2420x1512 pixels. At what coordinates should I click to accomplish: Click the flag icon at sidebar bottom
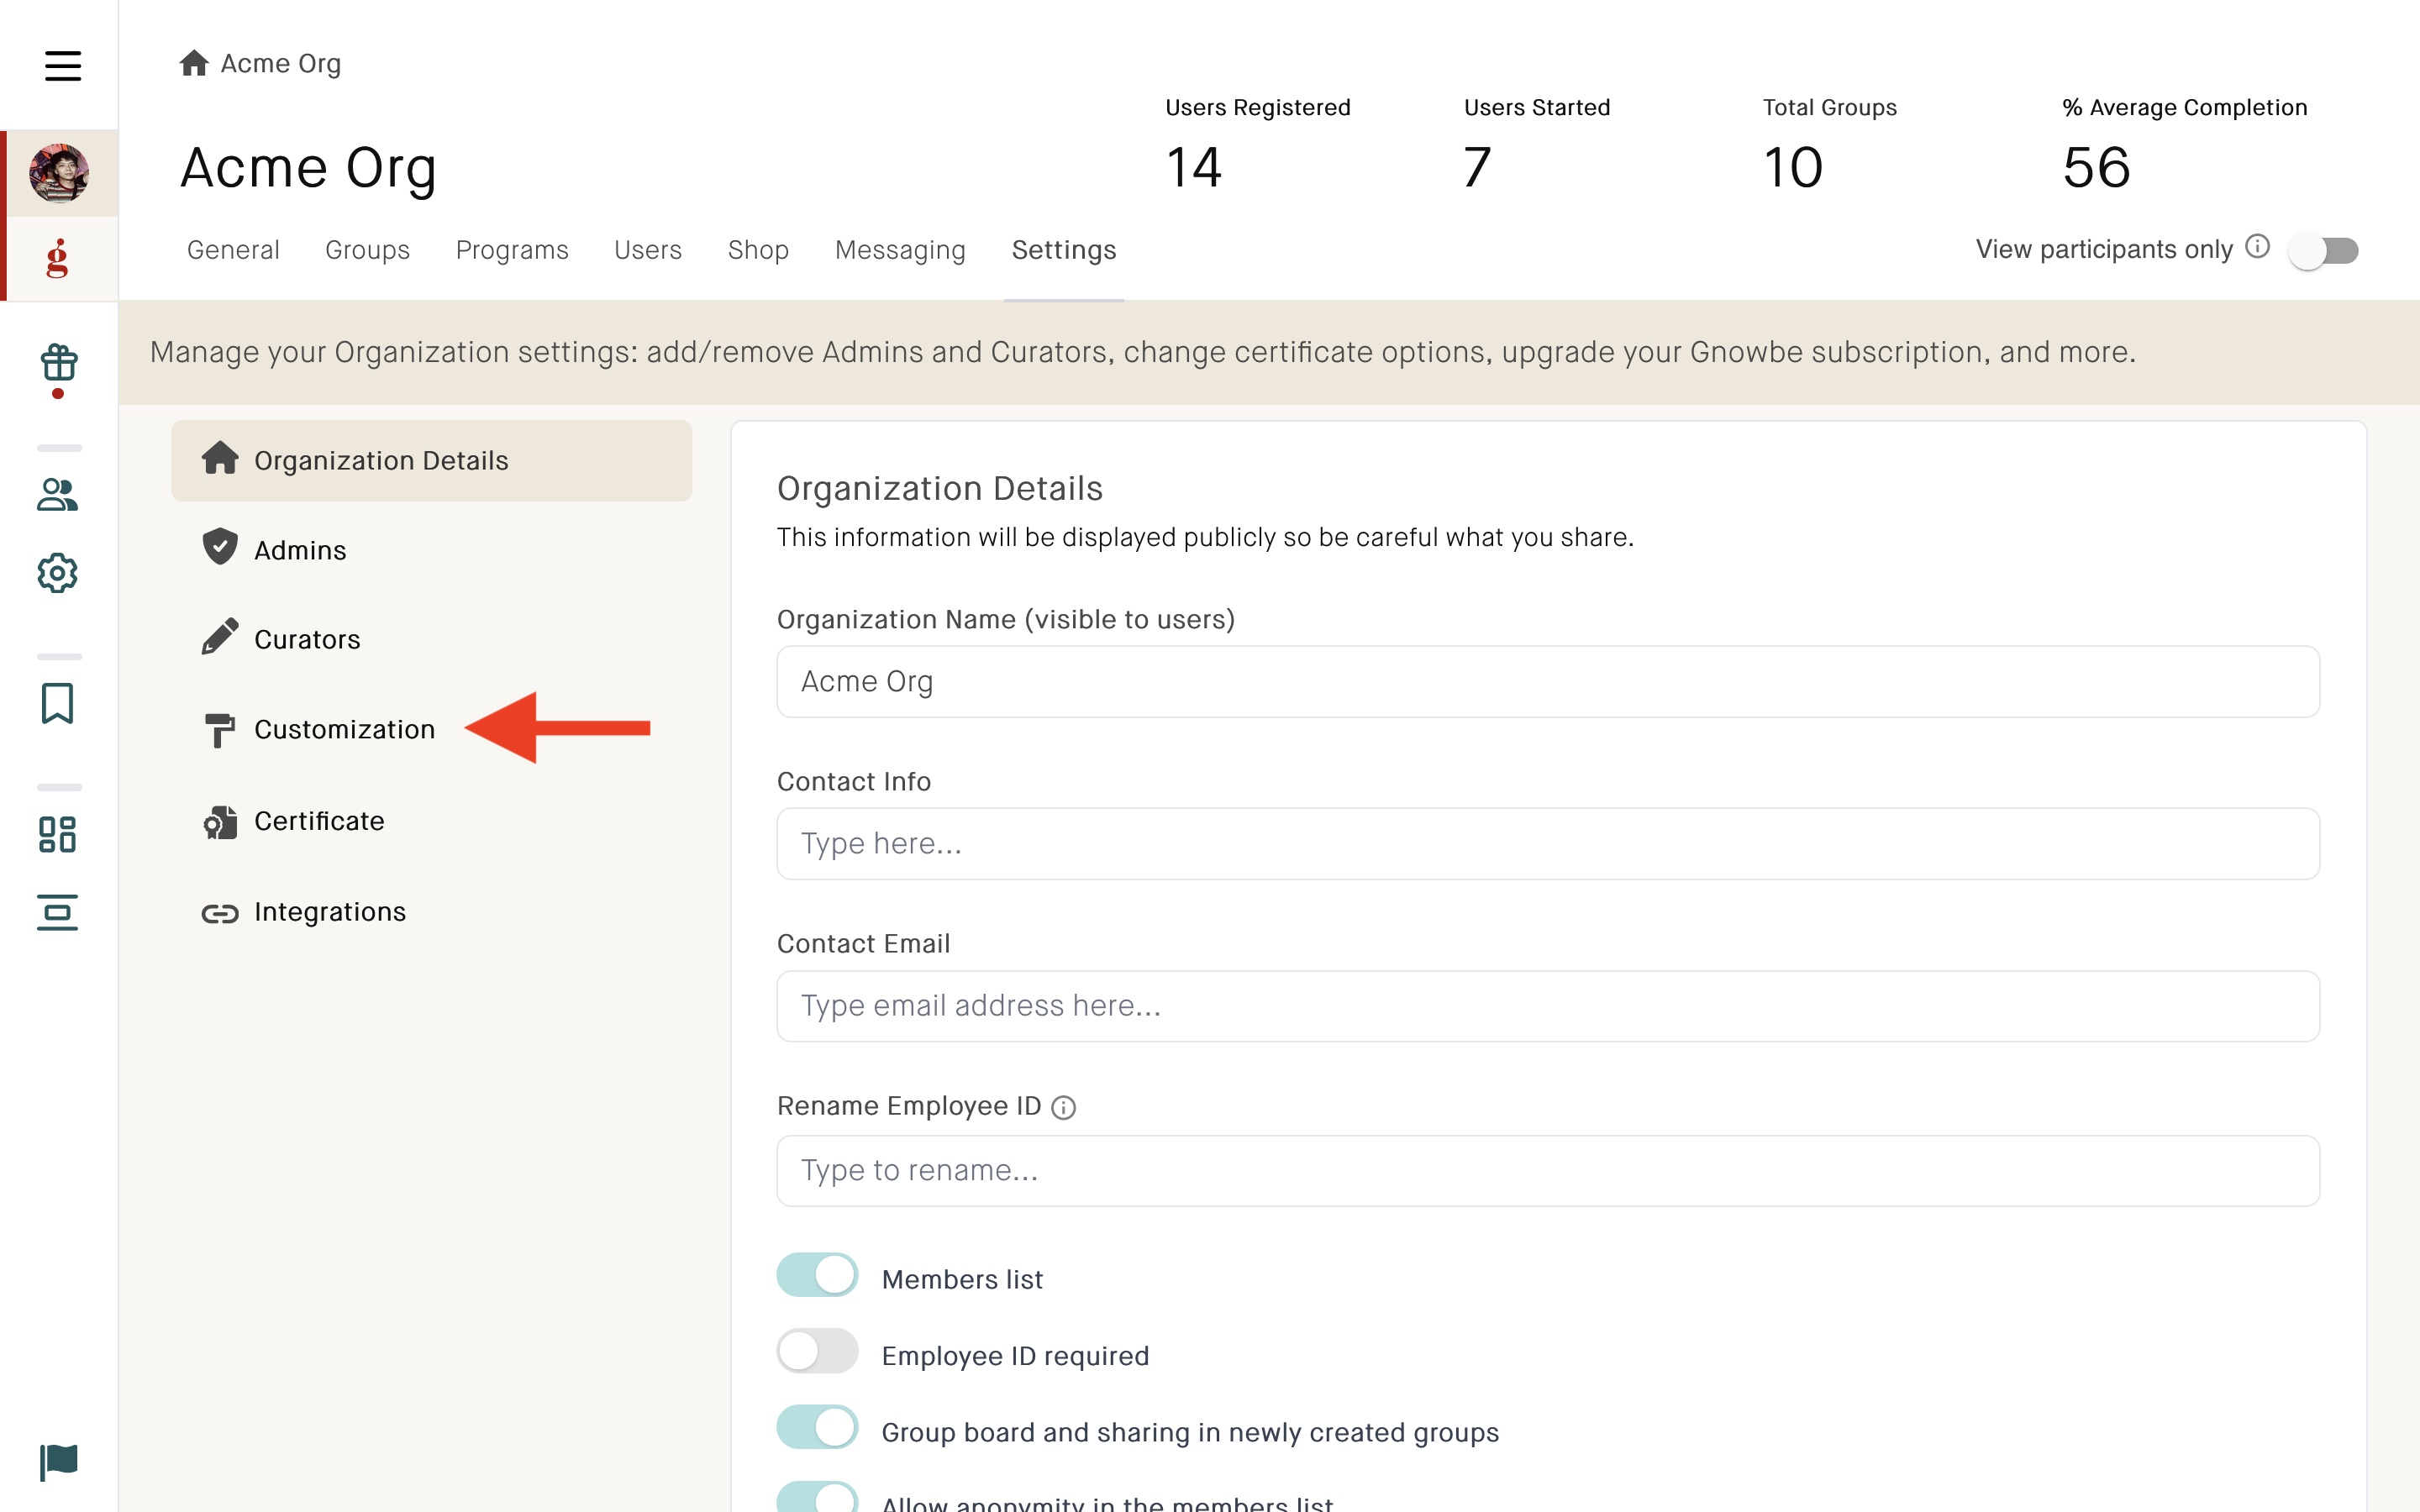point(58,1462)
